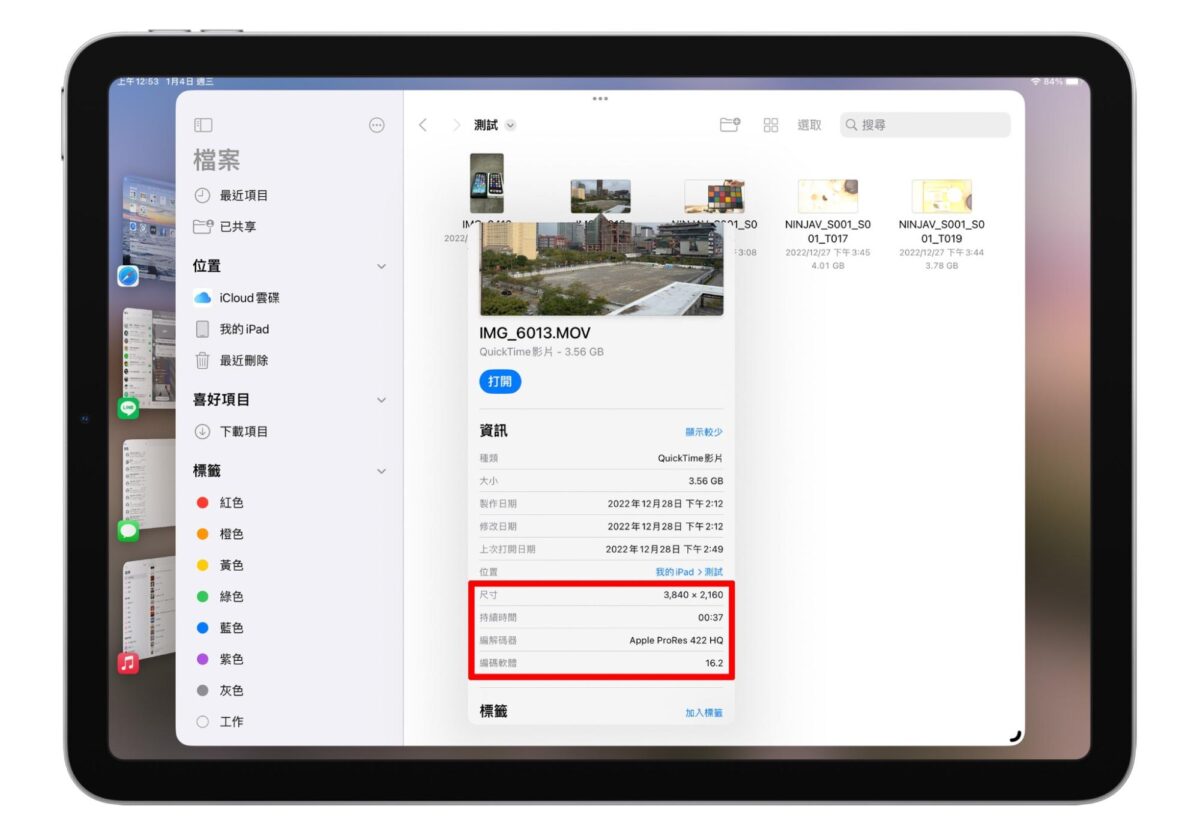Screen dimensions: 1200x836
Task: Click the IMG_6013.MOV preview image
Action: coord(601,269)
